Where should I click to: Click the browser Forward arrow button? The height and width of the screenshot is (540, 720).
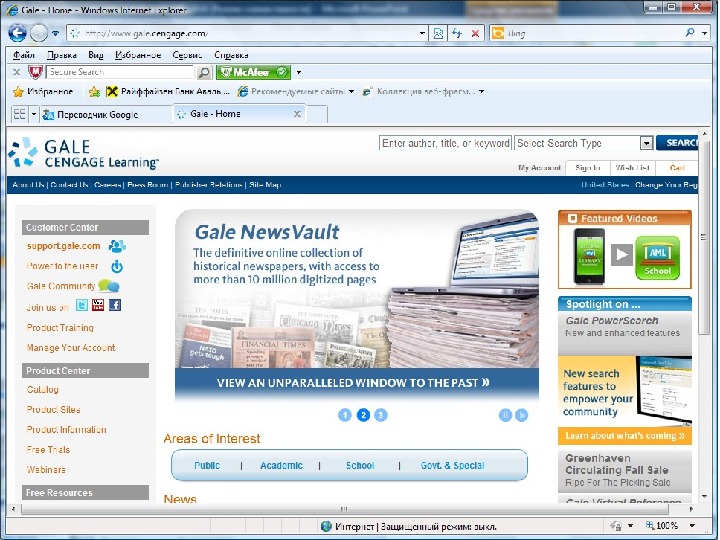39,33
